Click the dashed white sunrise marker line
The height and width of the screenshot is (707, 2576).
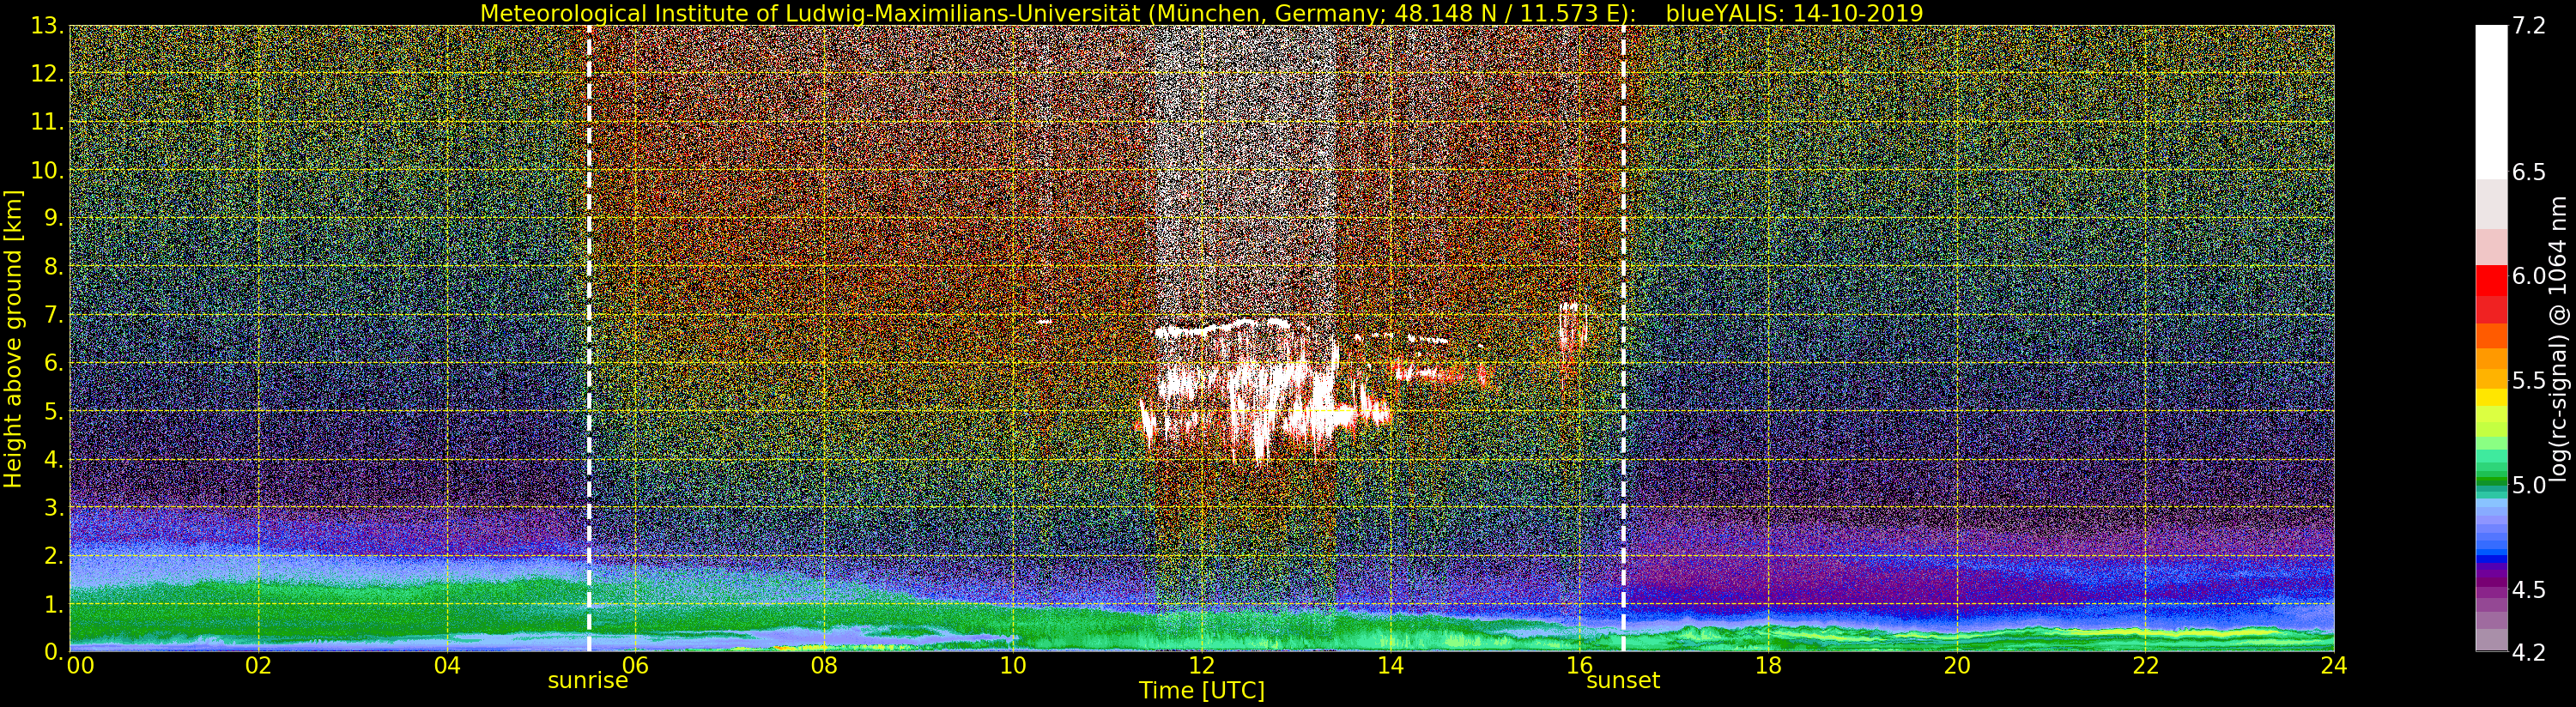click(589, 338)
